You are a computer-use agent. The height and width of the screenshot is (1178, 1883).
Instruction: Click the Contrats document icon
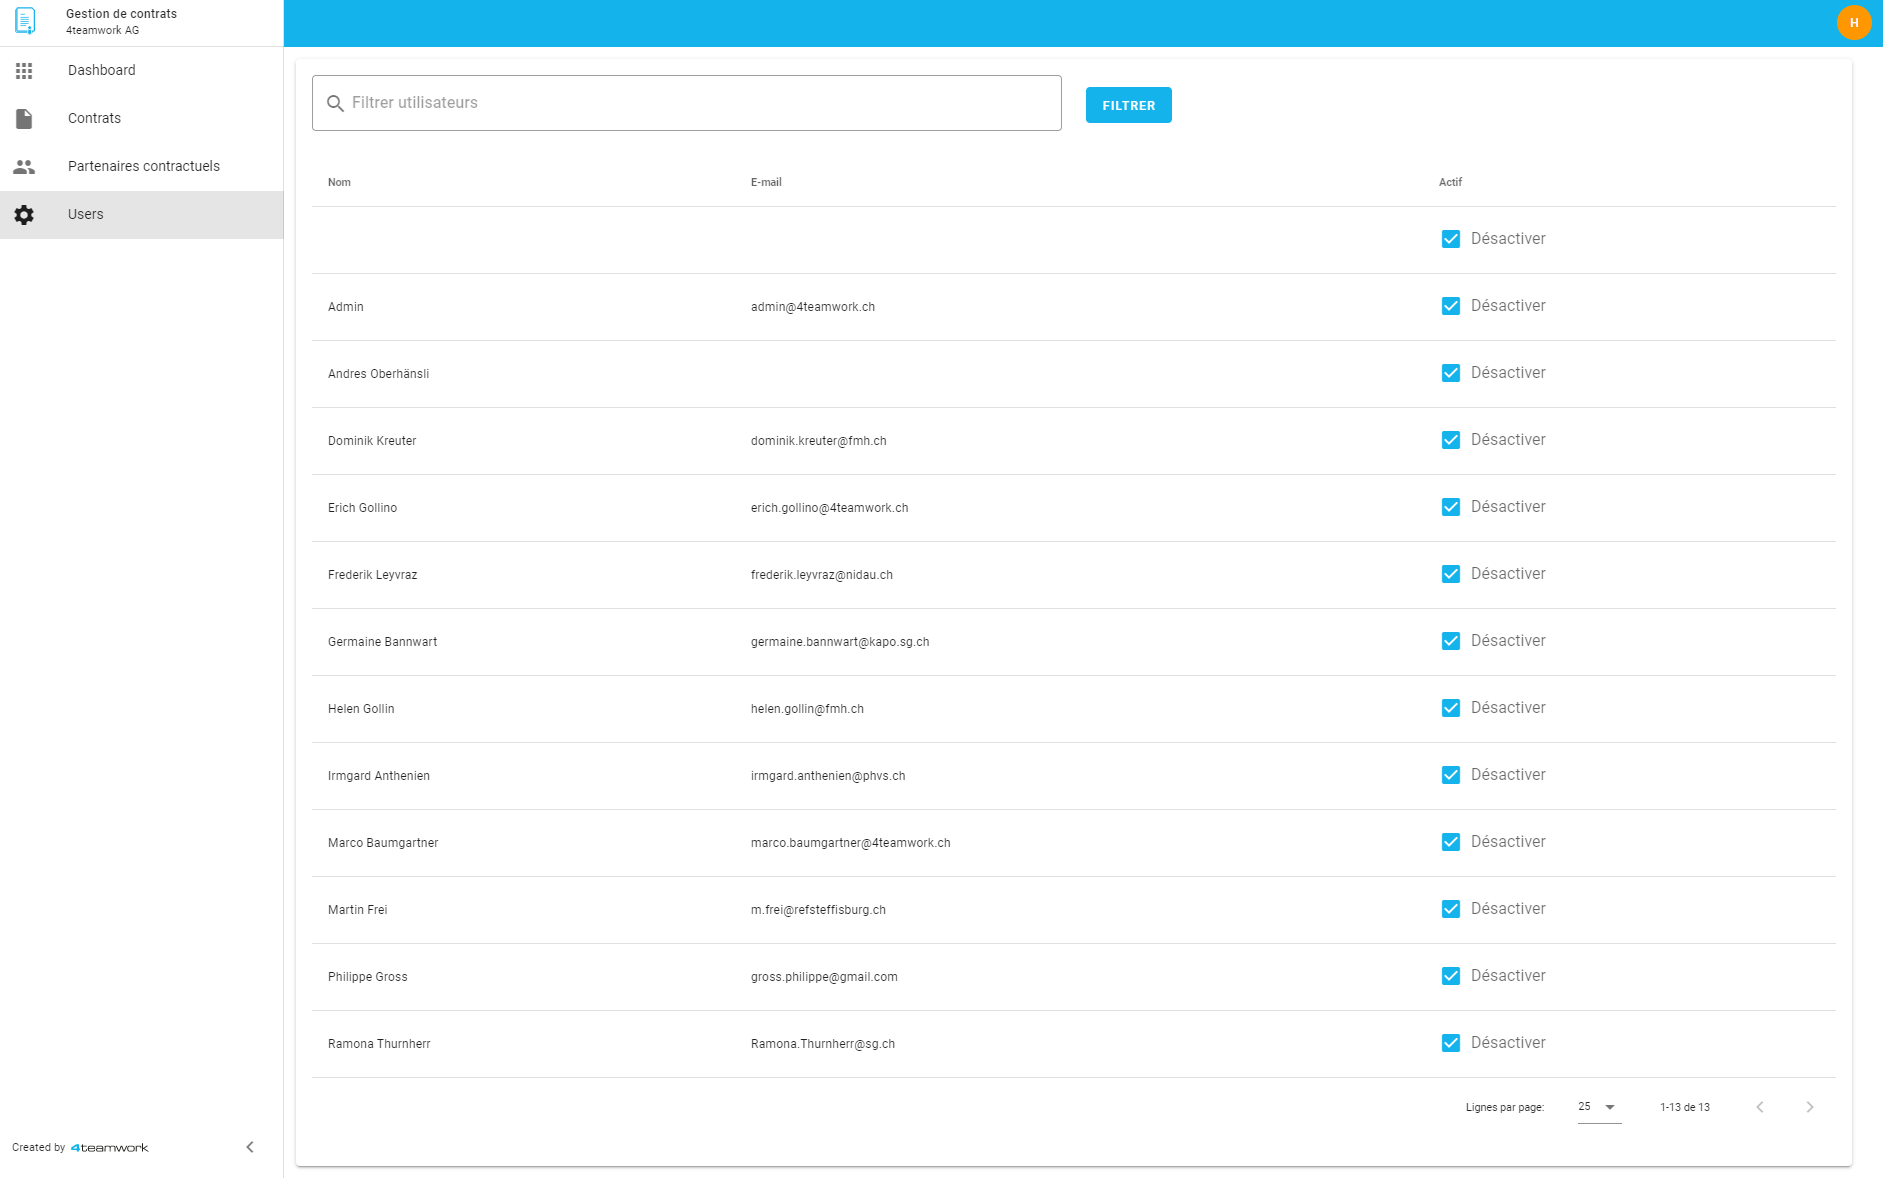(24, 119)
